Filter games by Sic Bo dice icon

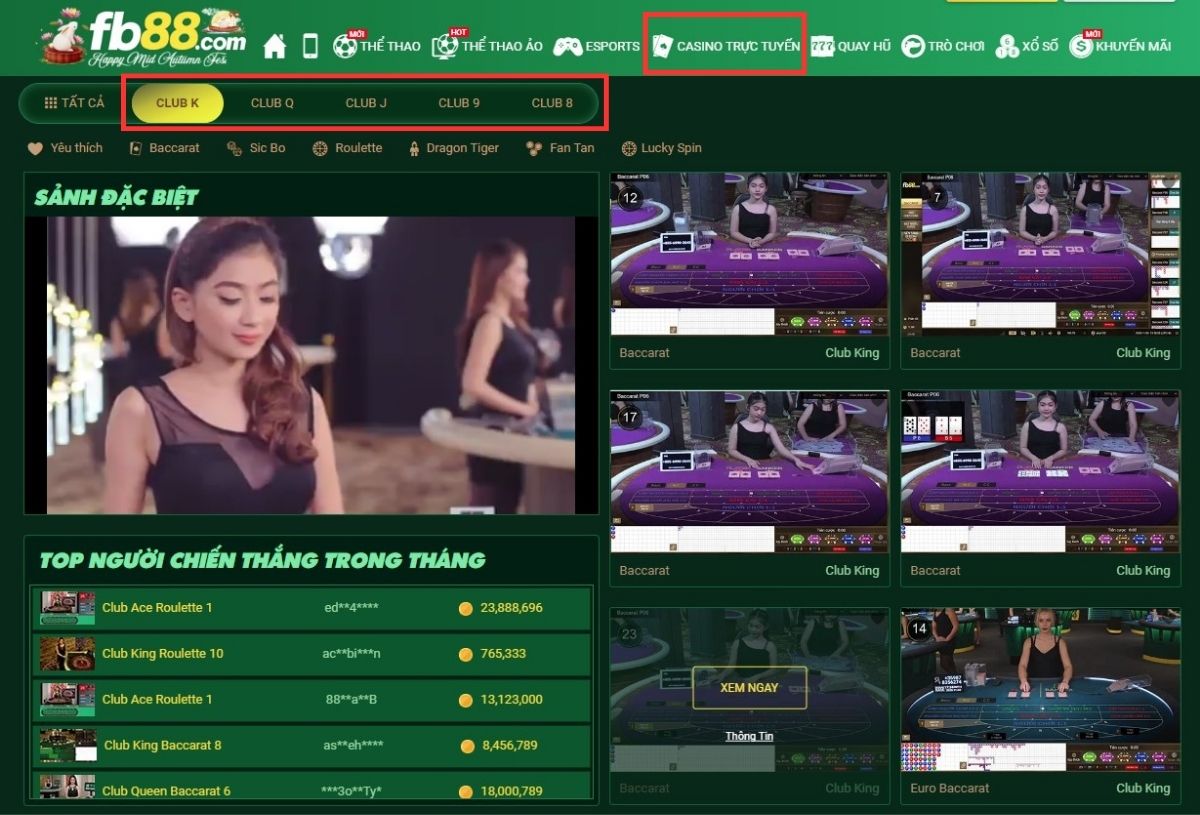[256, 148]
